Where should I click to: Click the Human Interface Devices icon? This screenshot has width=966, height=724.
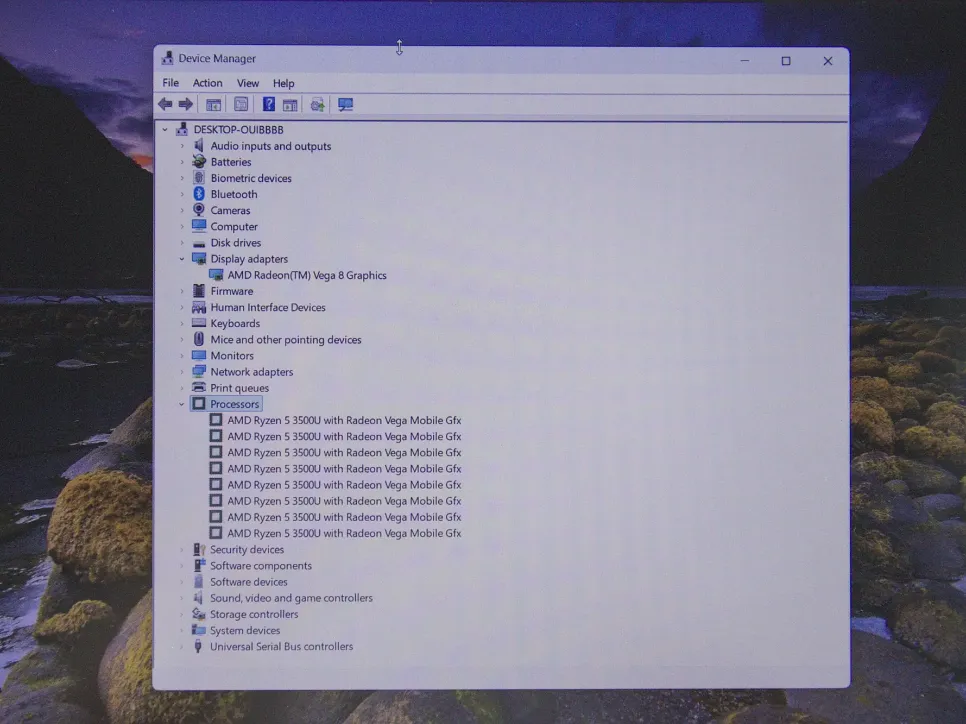click(198, 307)
